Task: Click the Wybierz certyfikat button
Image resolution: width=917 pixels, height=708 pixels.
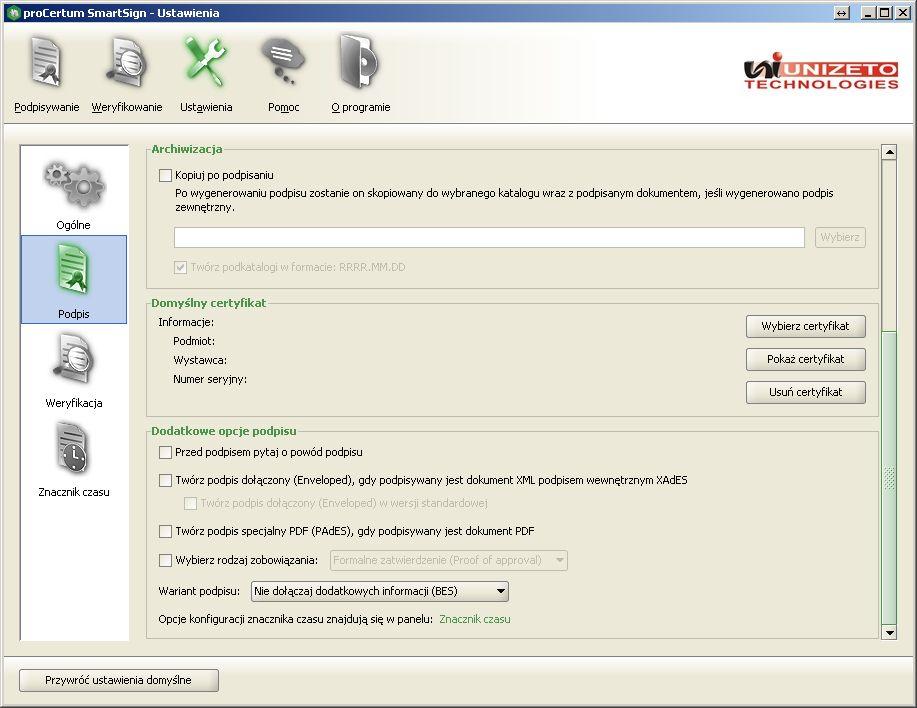Action: click(805, 326)
